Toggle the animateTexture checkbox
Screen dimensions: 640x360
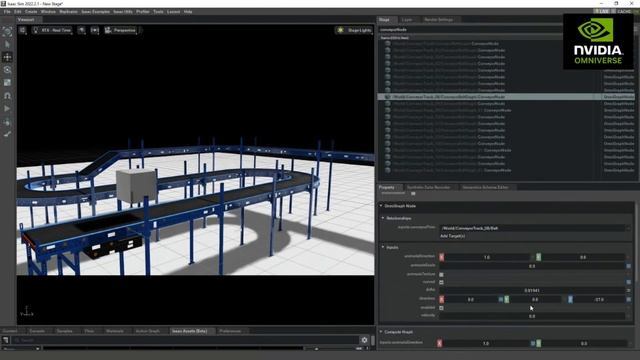[441, 274]
